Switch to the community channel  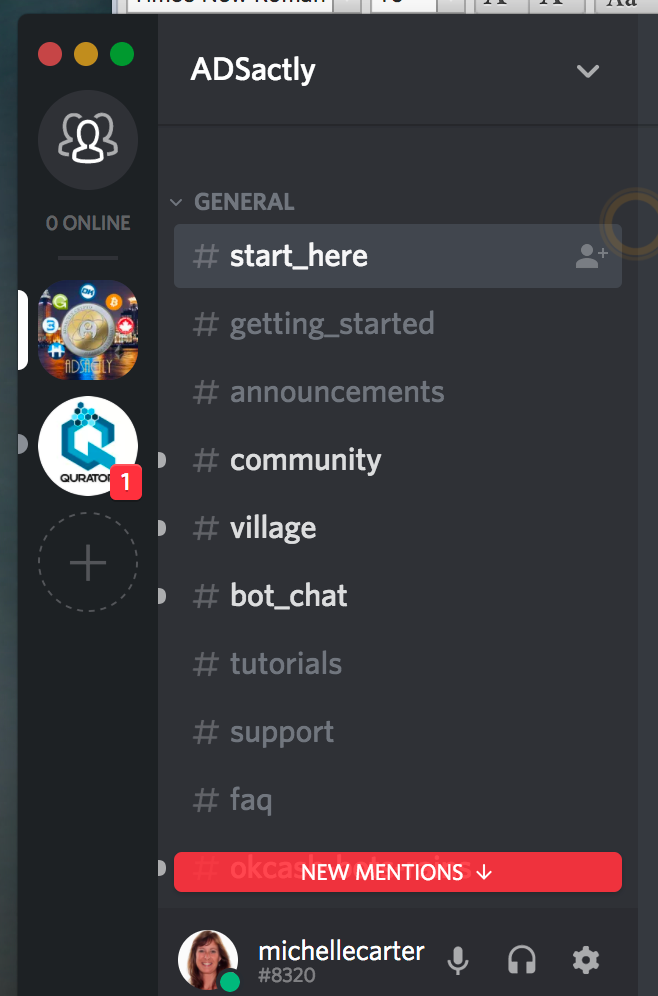pos(398,460)
